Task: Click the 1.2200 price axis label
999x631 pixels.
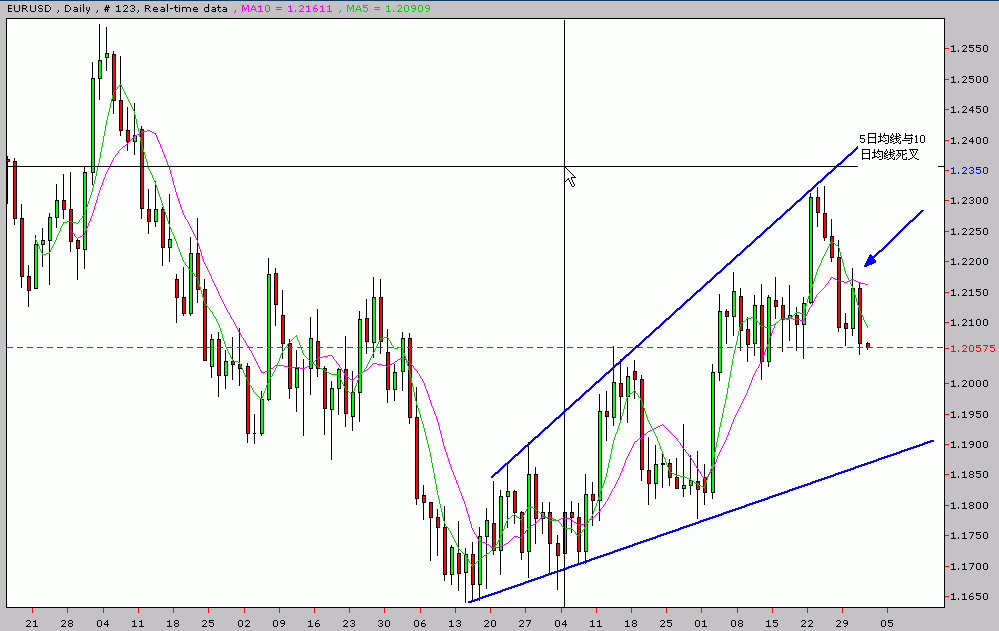Action: click(x=969, y=261)
